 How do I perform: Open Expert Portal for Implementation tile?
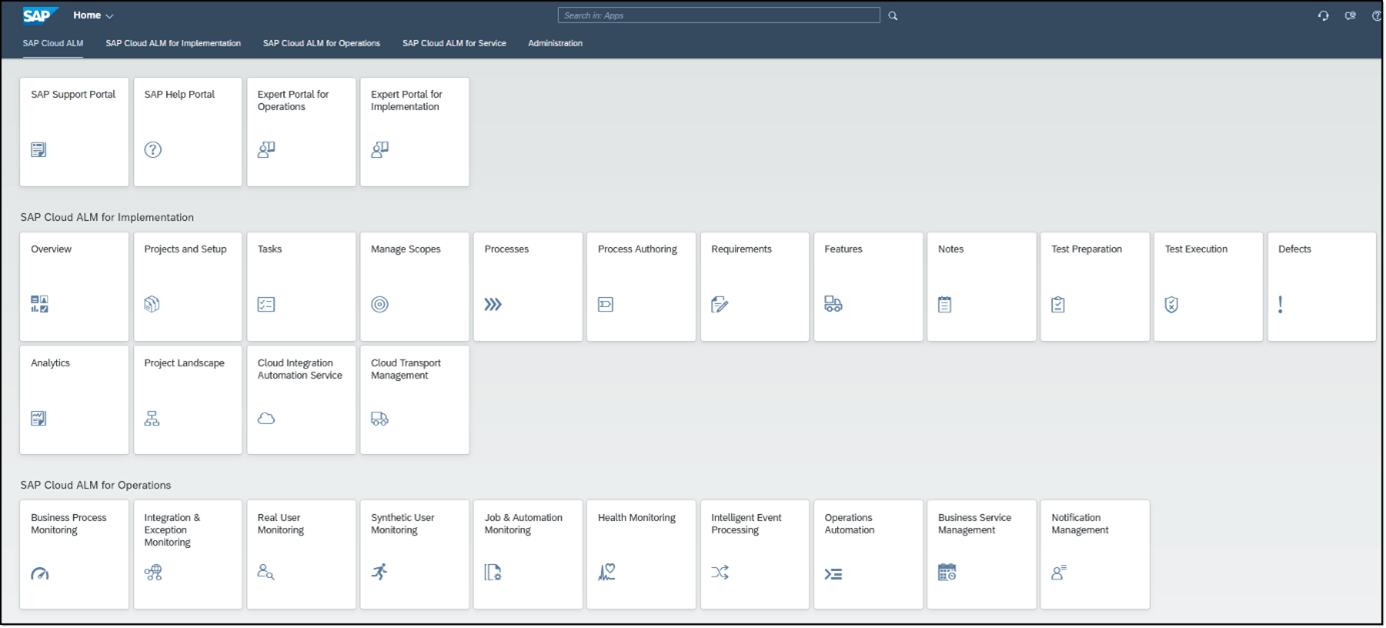coord(414,131)
